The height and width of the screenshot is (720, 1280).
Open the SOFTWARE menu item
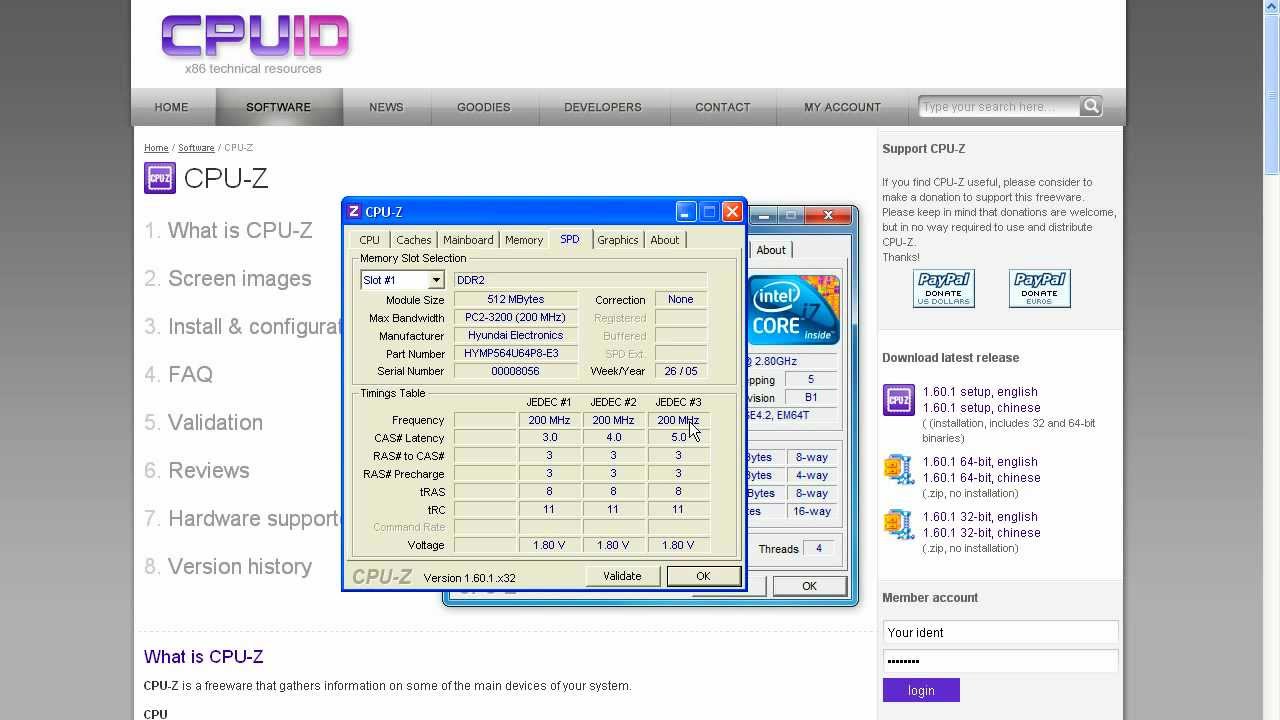pos(278,107)
